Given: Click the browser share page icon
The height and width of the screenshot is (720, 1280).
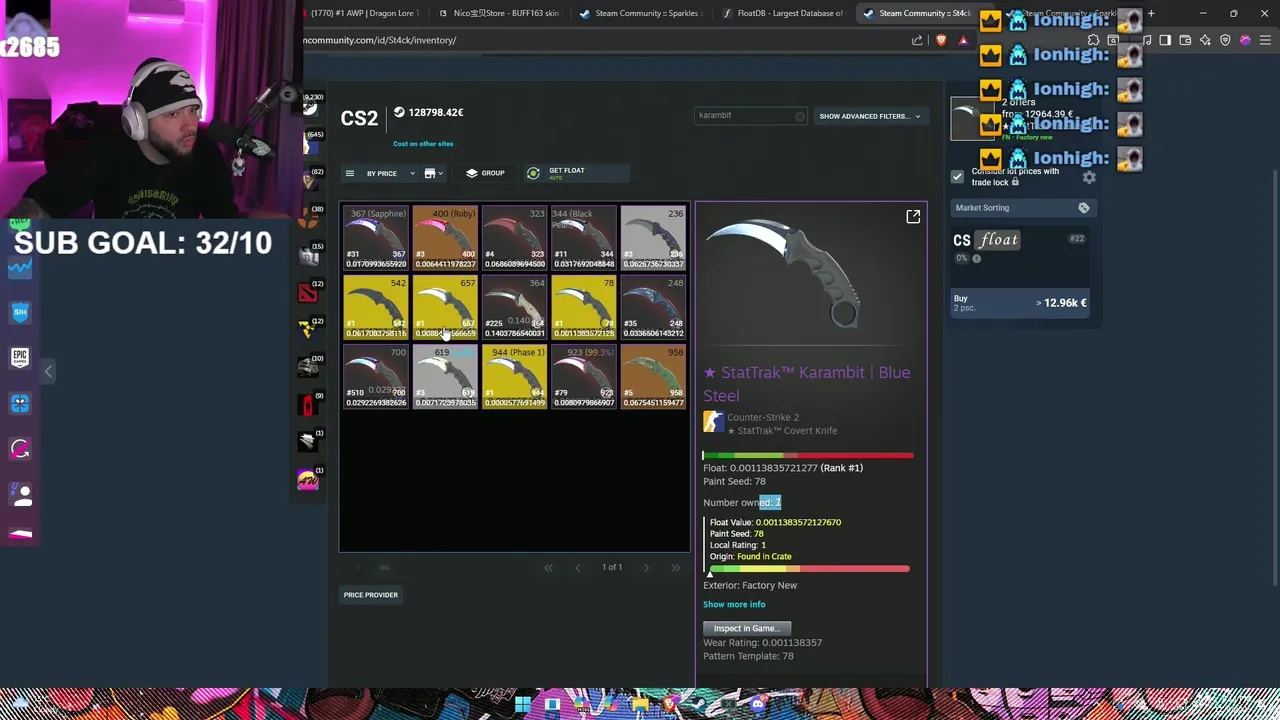Looking at the screenshot, I should pos(917,40).
